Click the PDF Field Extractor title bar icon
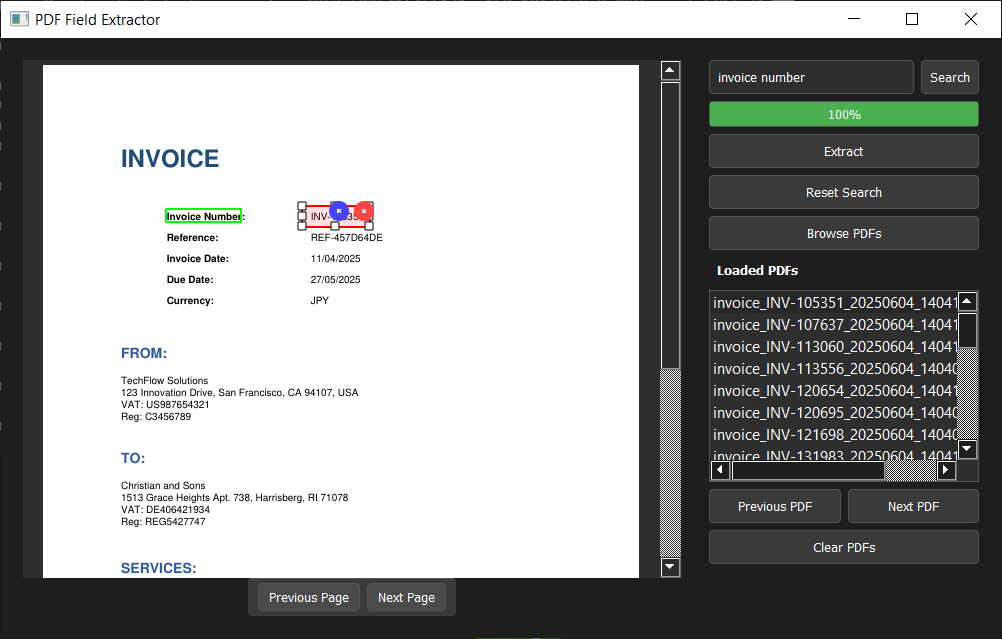The image size is (1002, 639). [x=19, y=18]
